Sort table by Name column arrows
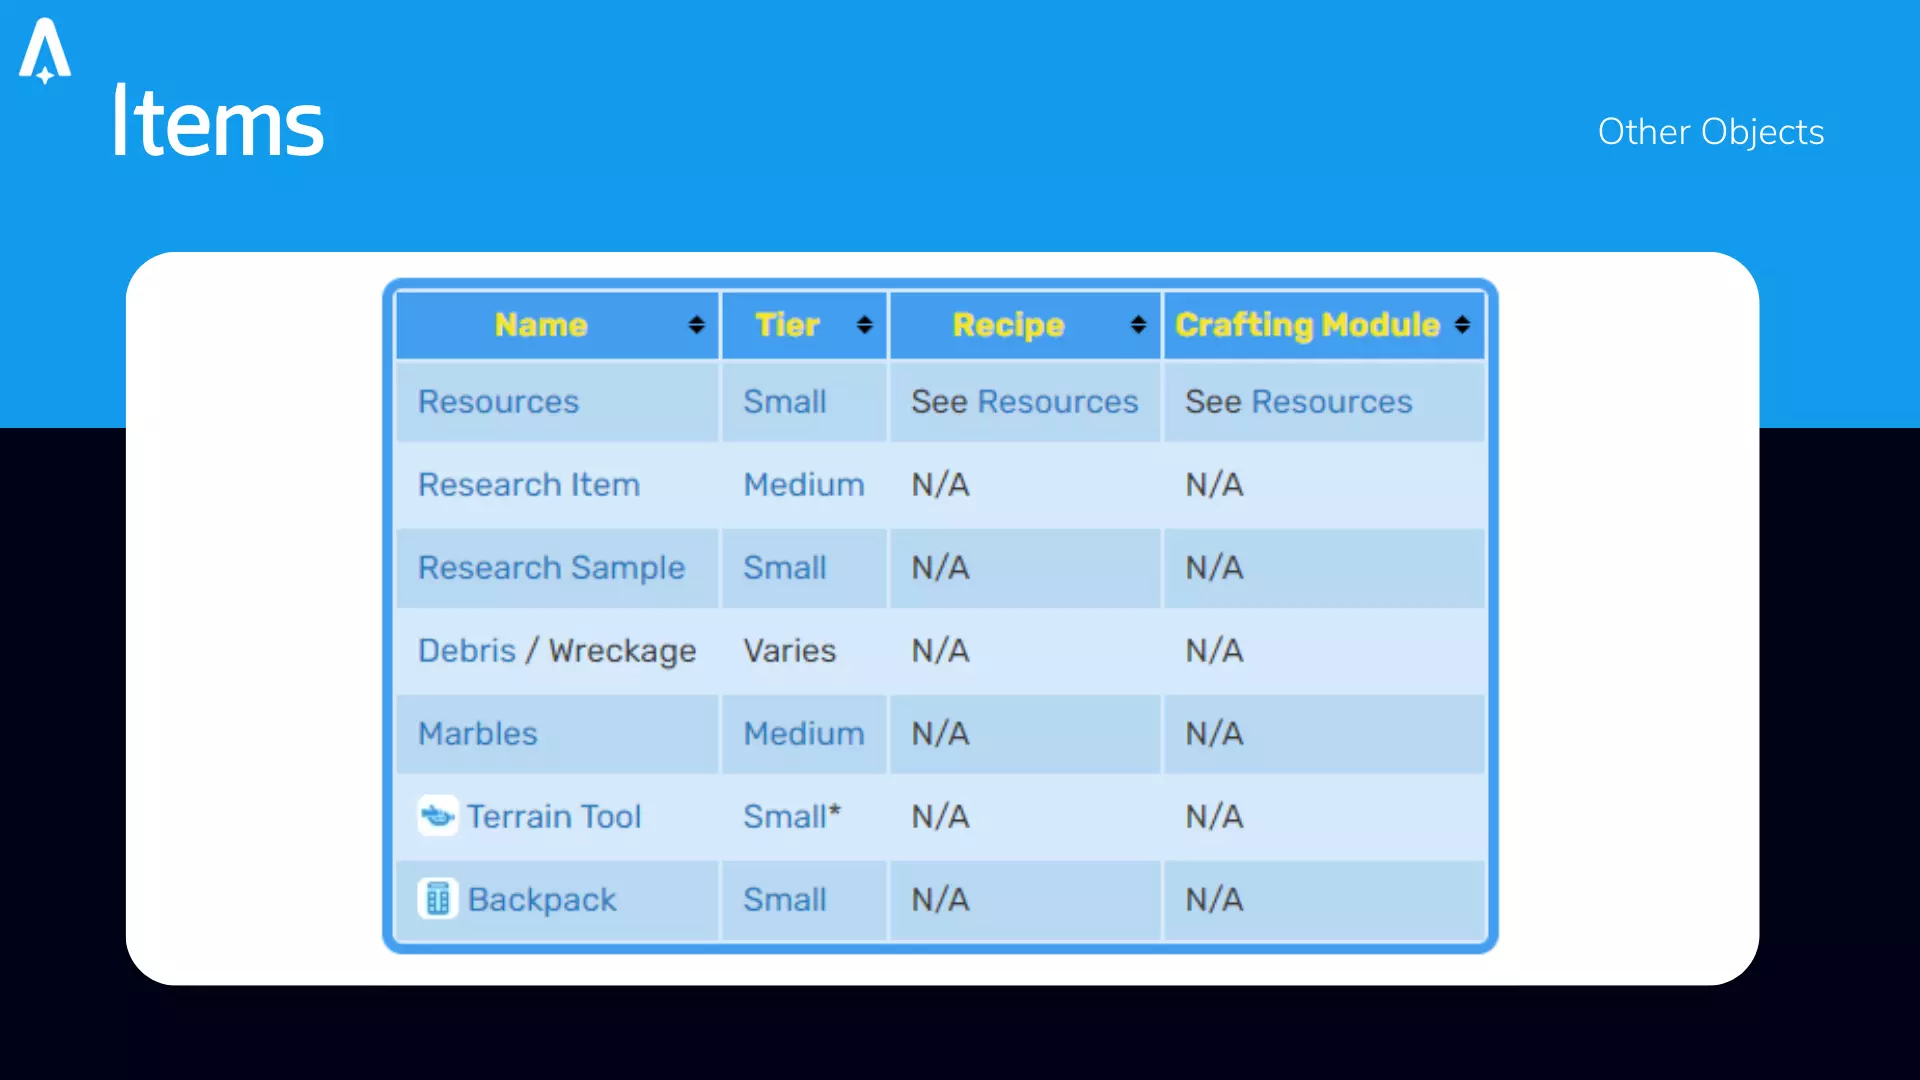Screen dimensions: 1920x1080 pos(696,325)
